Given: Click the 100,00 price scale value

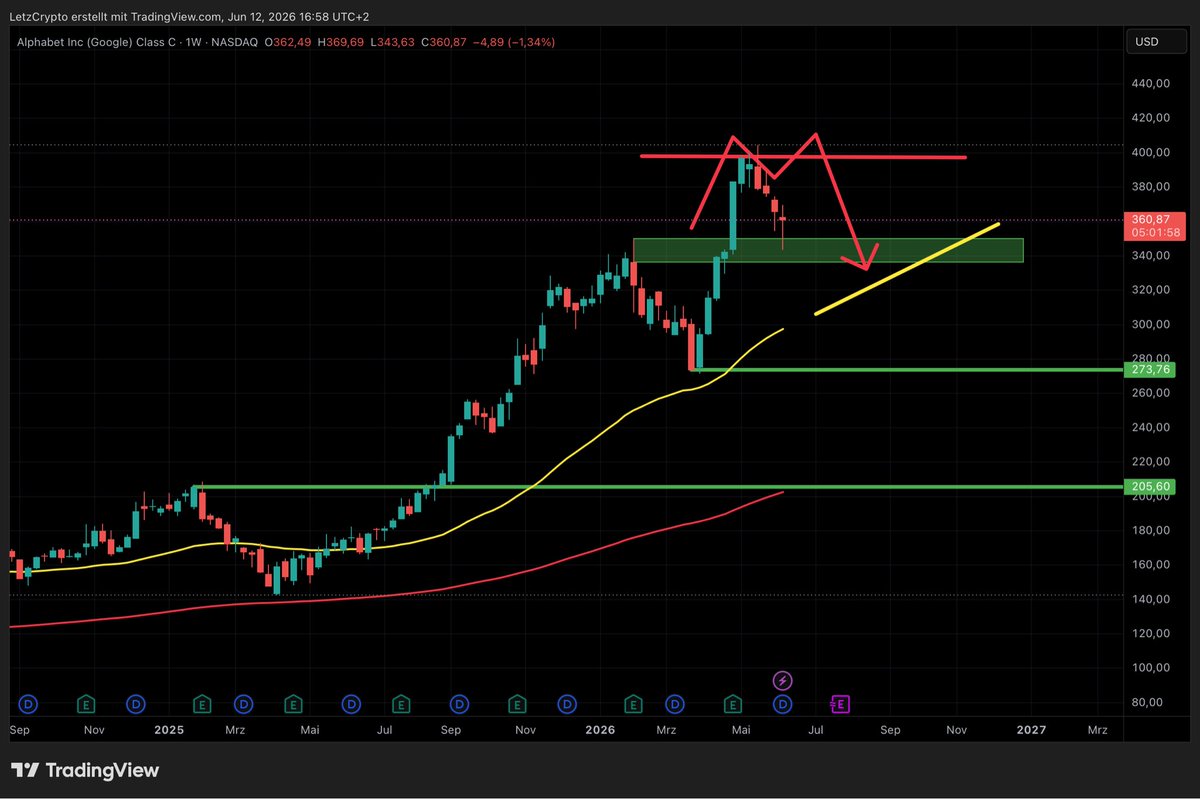Looking at the screenshot, I should pos(1150,667).
